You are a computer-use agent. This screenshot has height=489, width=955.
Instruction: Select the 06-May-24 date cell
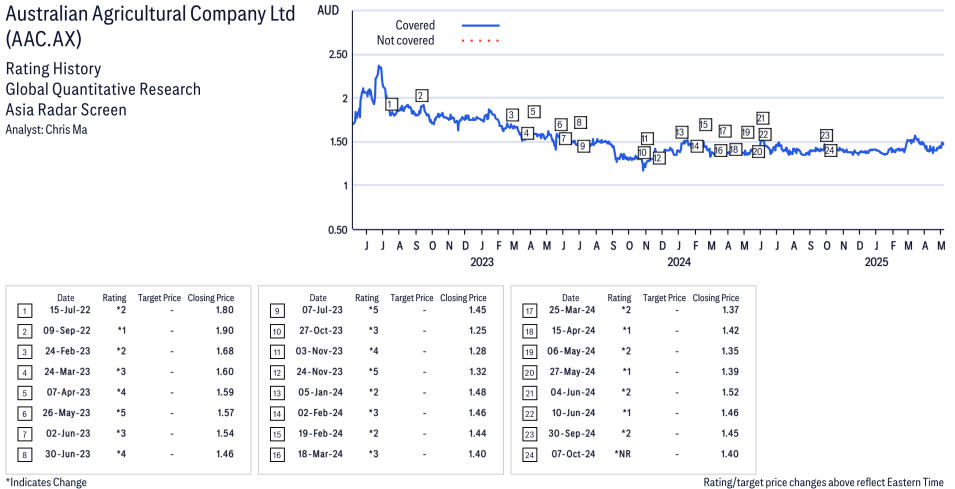(x=571, y=351)
